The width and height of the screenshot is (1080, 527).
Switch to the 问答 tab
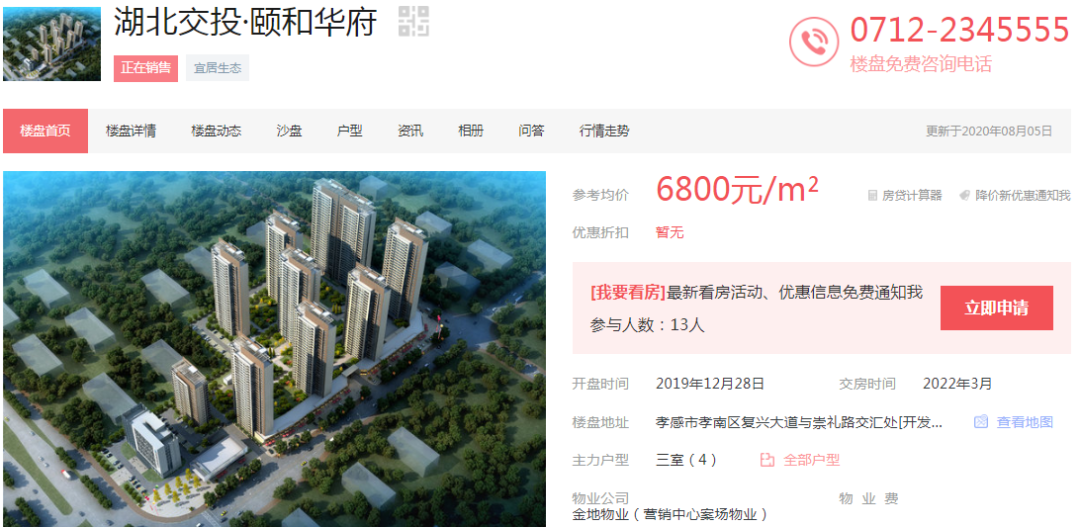click(x=532, y=131)
